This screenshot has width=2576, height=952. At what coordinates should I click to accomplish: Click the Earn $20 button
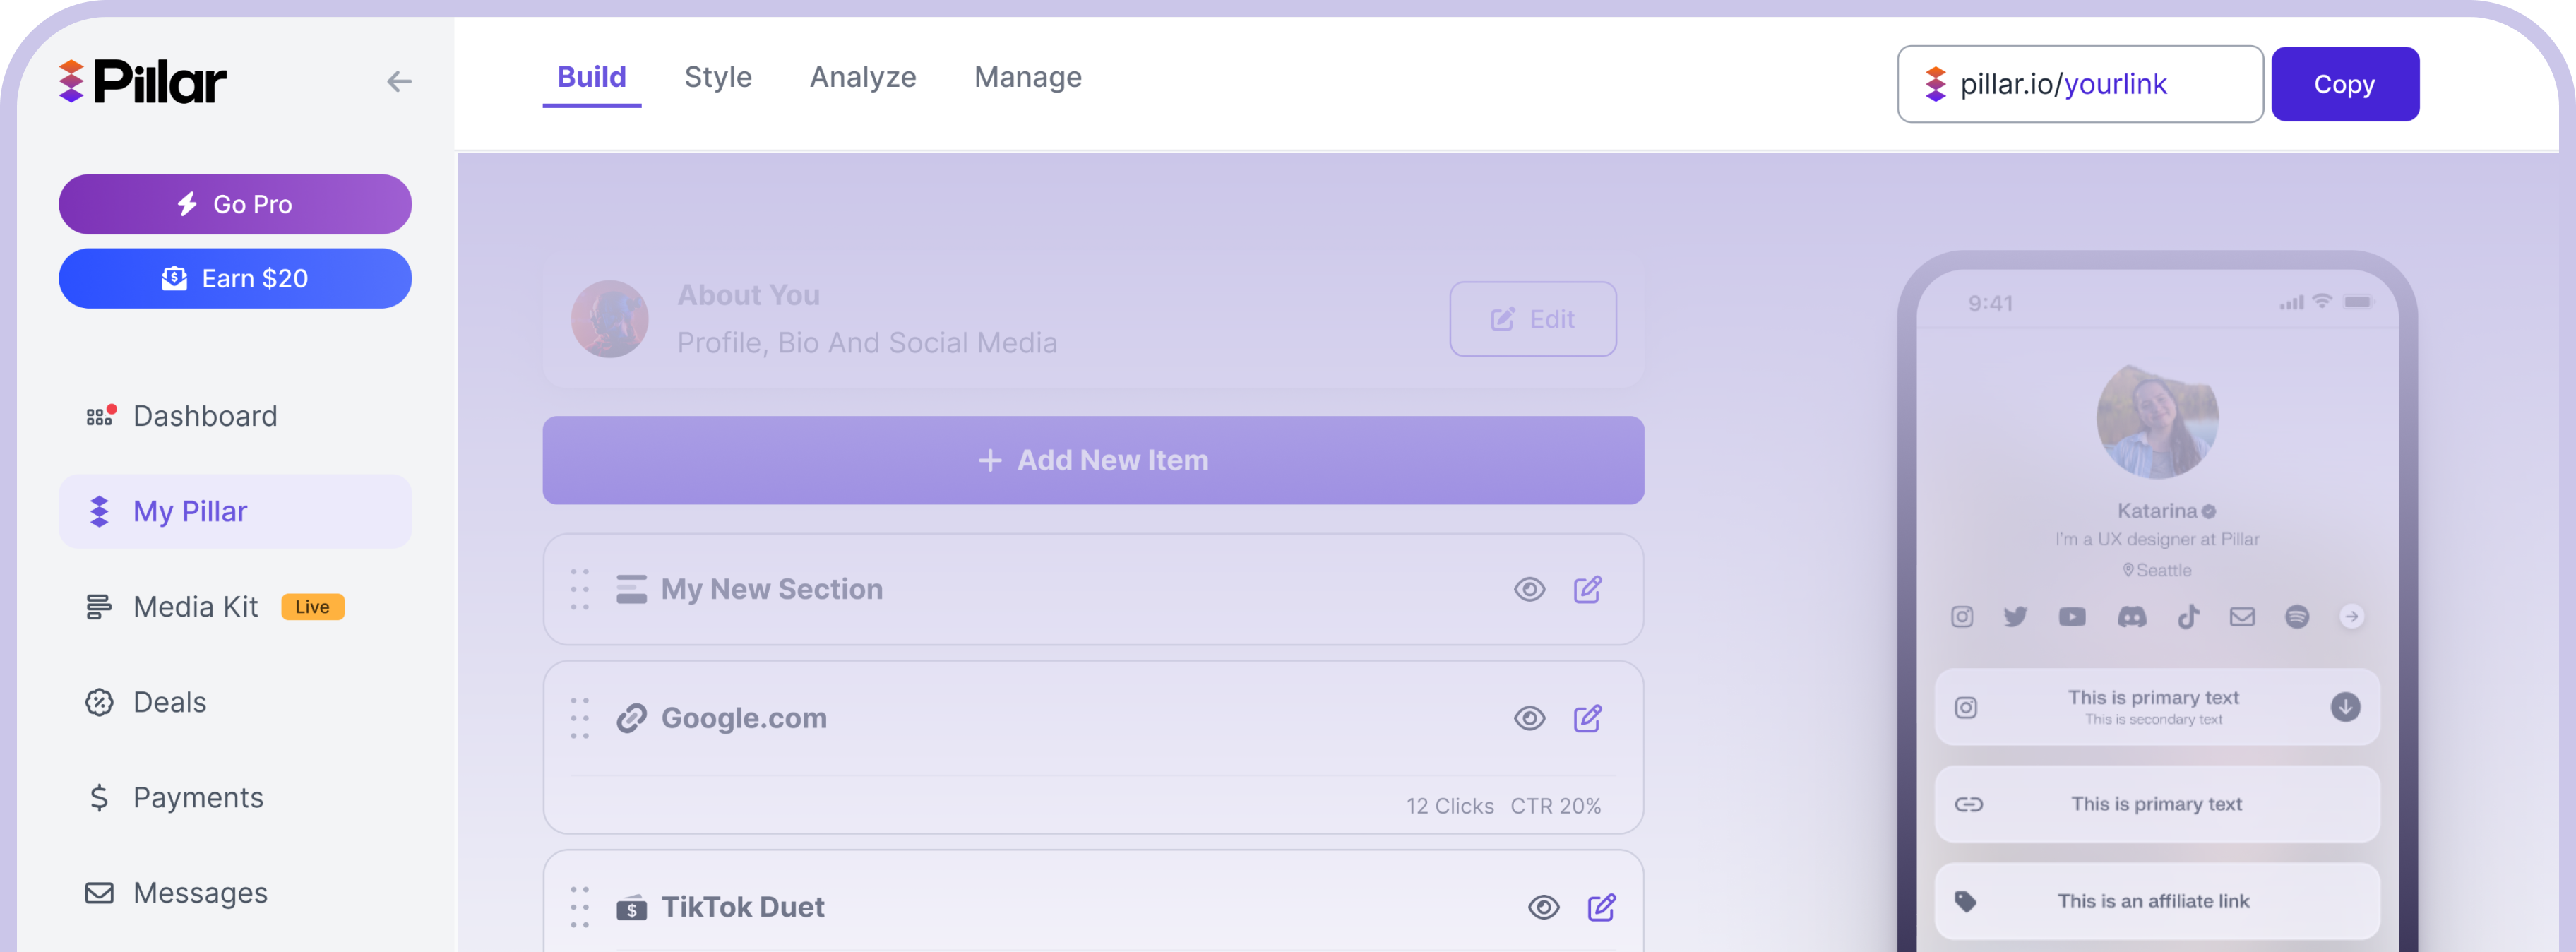(235, 278)
